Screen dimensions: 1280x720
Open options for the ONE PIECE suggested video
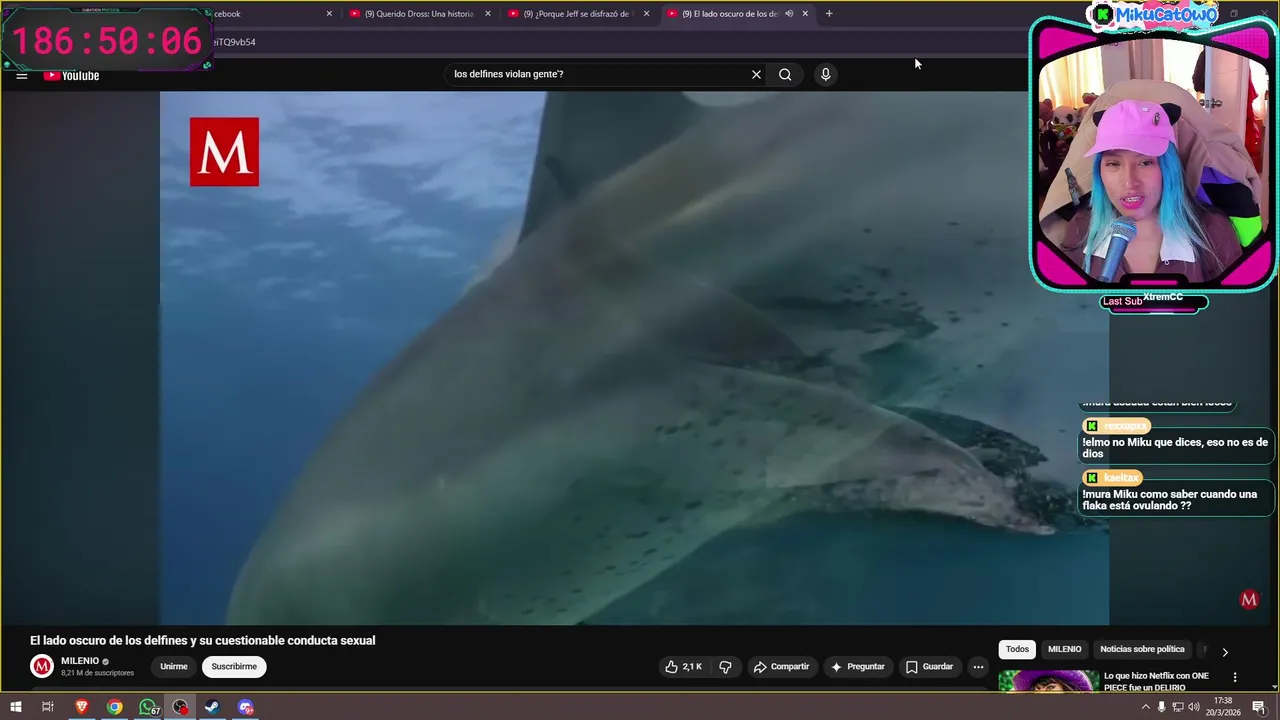click(x=1235, y=677)
